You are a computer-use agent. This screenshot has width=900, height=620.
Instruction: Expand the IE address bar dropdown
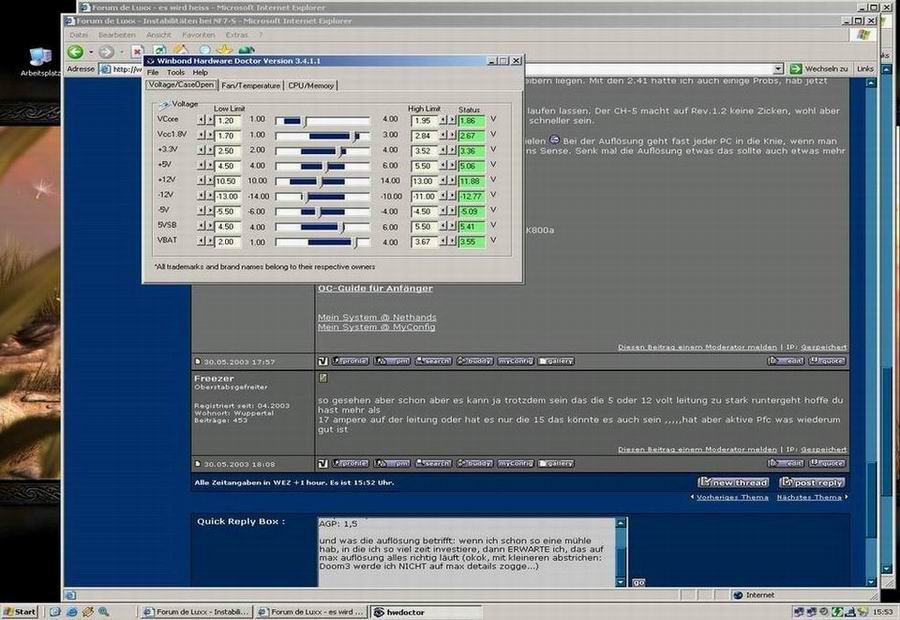pyautogui.click(x=778, y=69)
